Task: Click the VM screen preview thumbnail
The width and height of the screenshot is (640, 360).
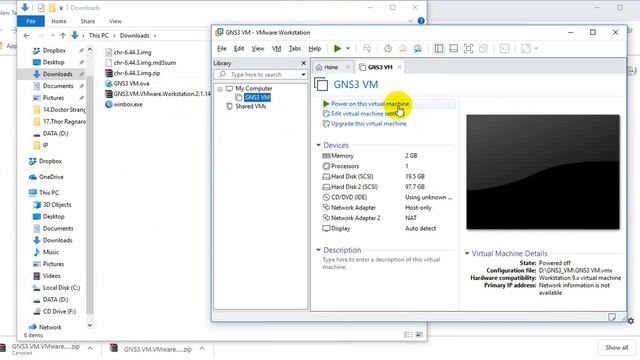Action: coord(543,171)
